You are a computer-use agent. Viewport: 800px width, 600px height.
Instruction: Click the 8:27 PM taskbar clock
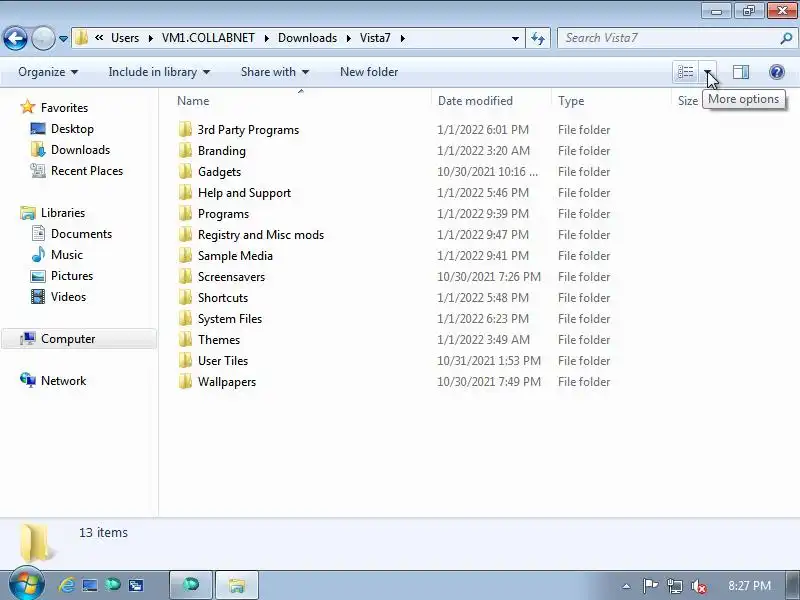click(x=749, y=586)
